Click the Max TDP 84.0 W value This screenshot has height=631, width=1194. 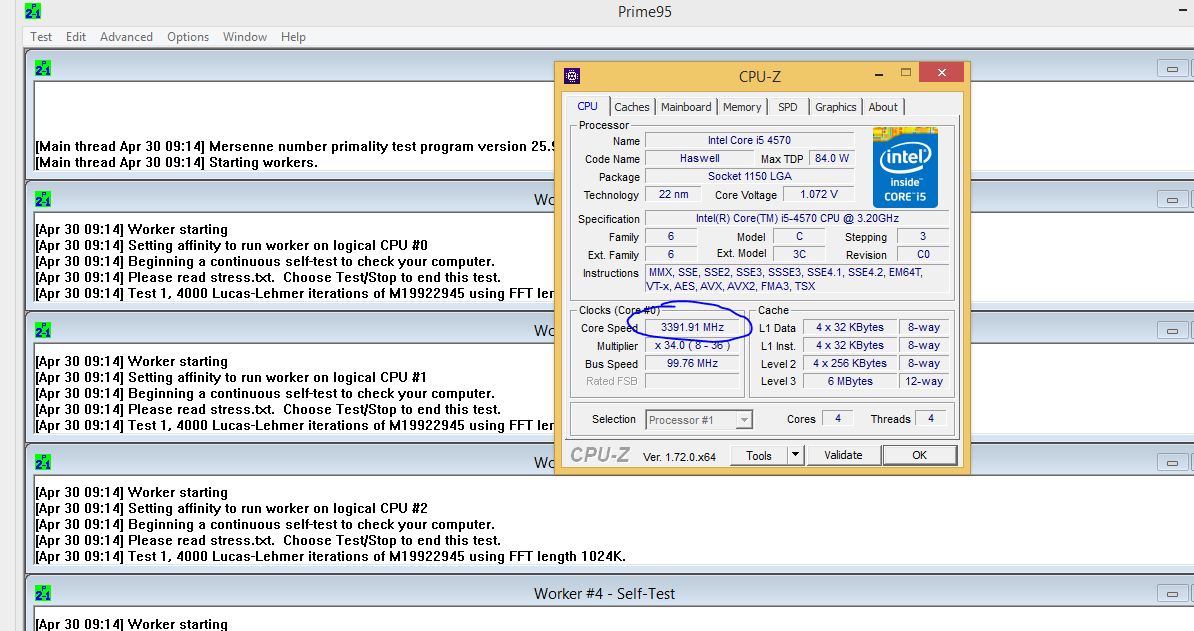(832, 158)
